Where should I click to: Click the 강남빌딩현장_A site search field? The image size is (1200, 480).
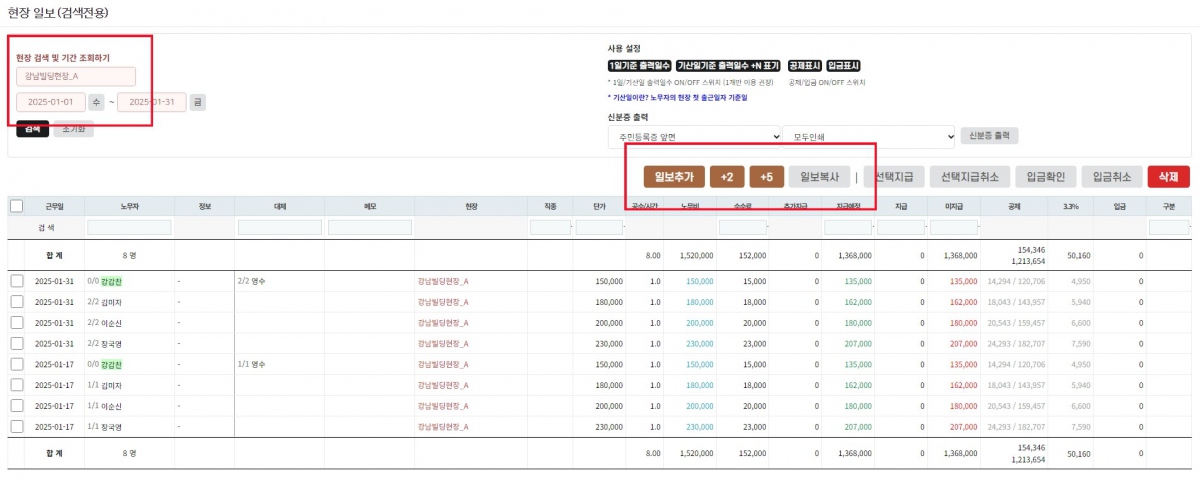point(76,77)
